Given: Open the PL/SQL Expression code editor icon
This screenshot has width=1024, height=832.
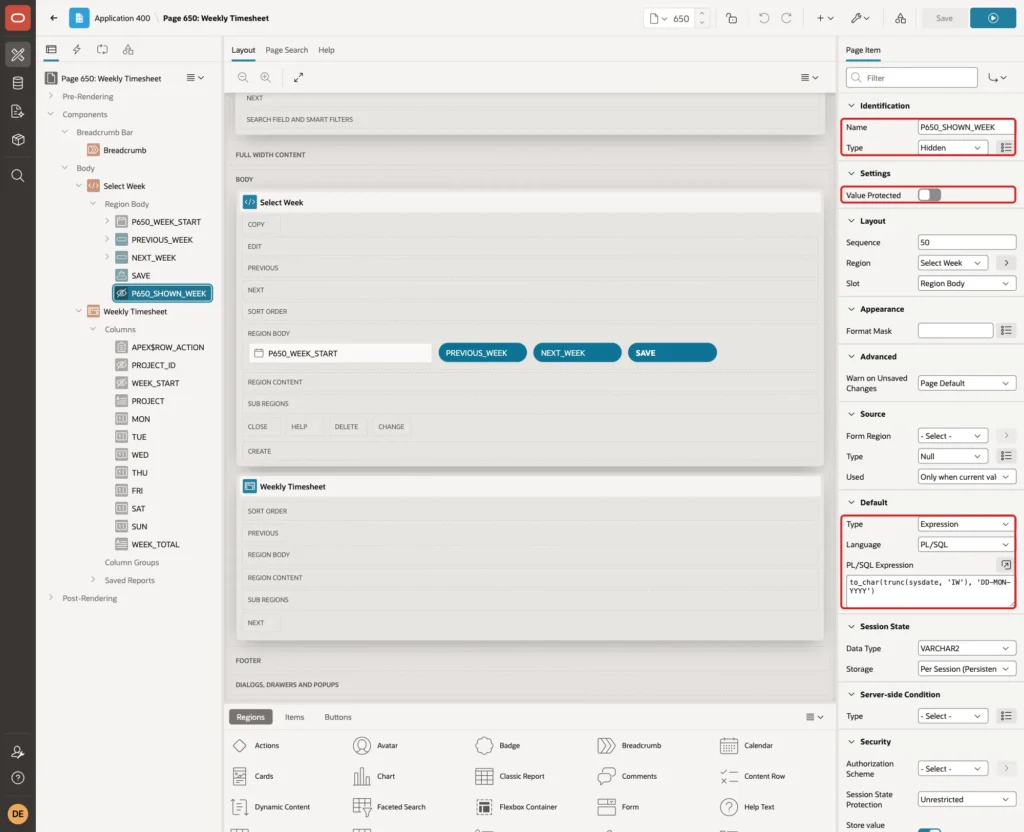Looking at the screenshot, I should [1006, 565].
